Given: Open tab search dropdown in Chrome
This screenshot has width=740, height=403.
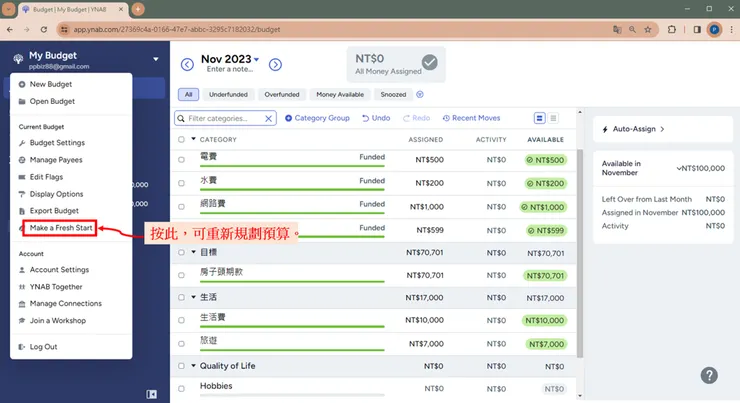Looking at the screenshot, I should click(x=8, y=9).
